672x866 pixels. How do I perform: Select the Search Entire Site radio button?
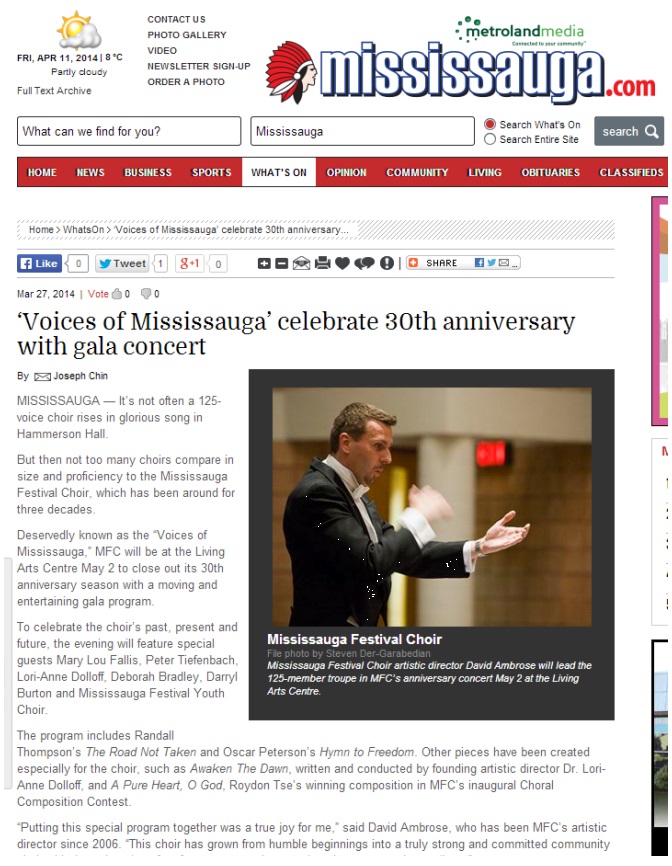pos(489,139)
